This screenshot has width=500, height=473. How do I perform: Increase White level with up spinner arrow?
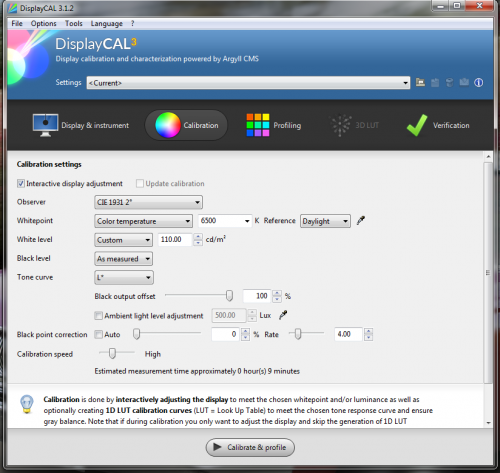pyautogui.click(x=198, y=236)
